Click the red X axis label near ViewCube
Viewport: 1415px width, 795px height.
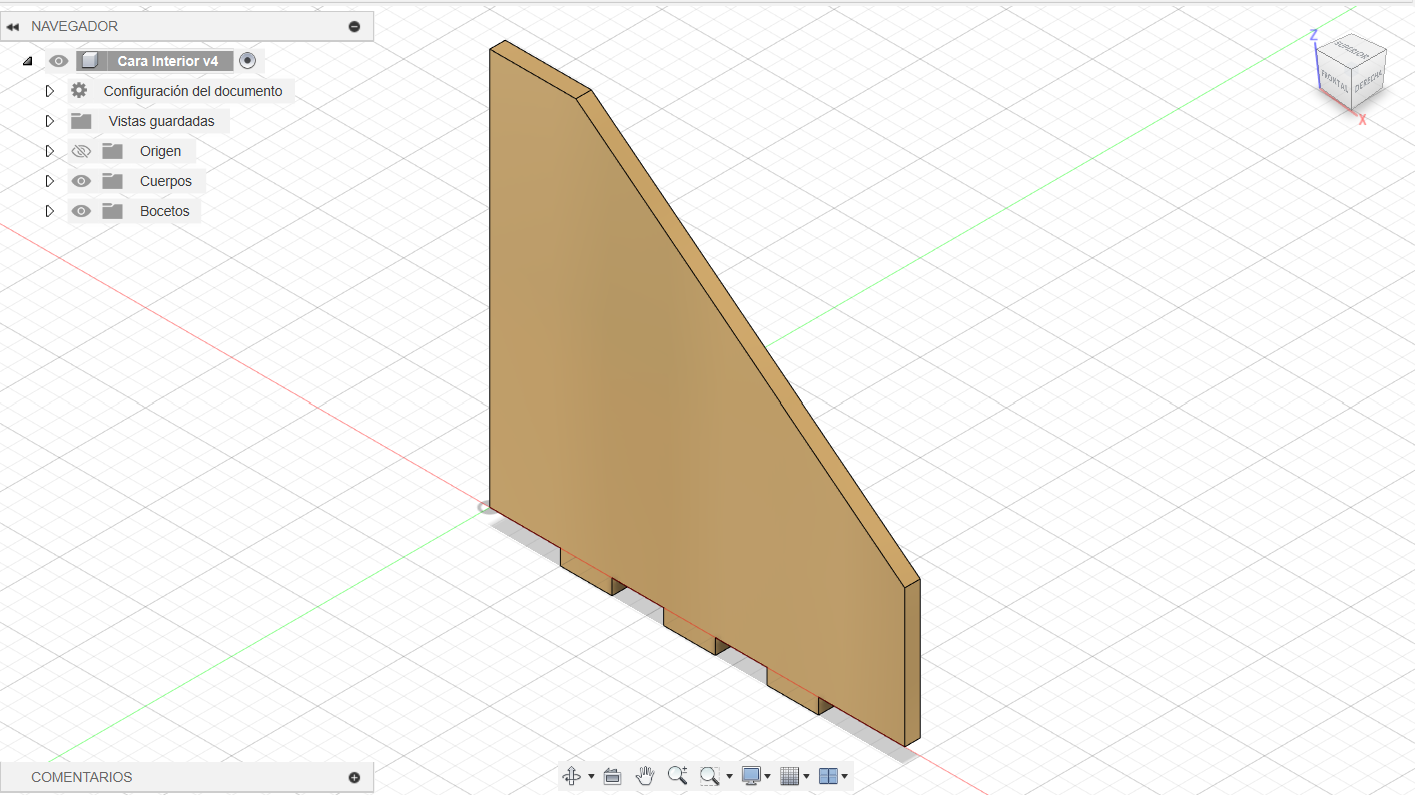click(1362, 119)
